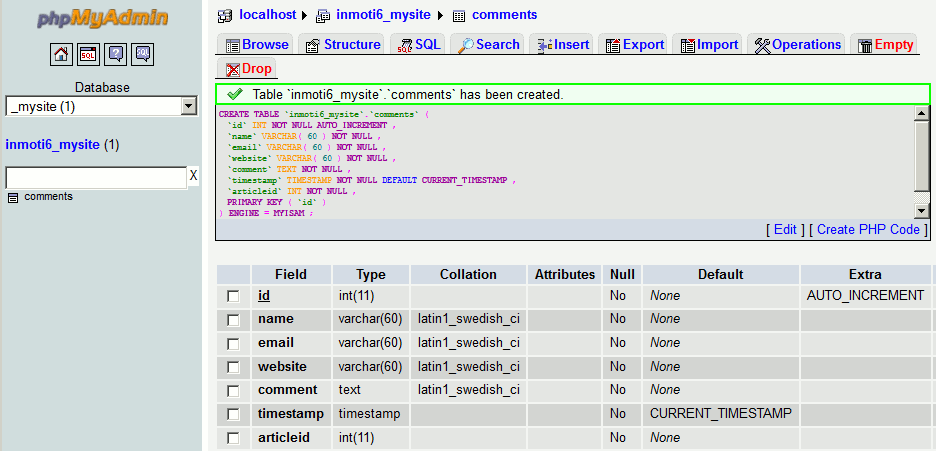Image resolution: width=936 pixels, height=451 pixels.
Task: Click the SQL reference documentation icon
Action: tap(143, 54)
